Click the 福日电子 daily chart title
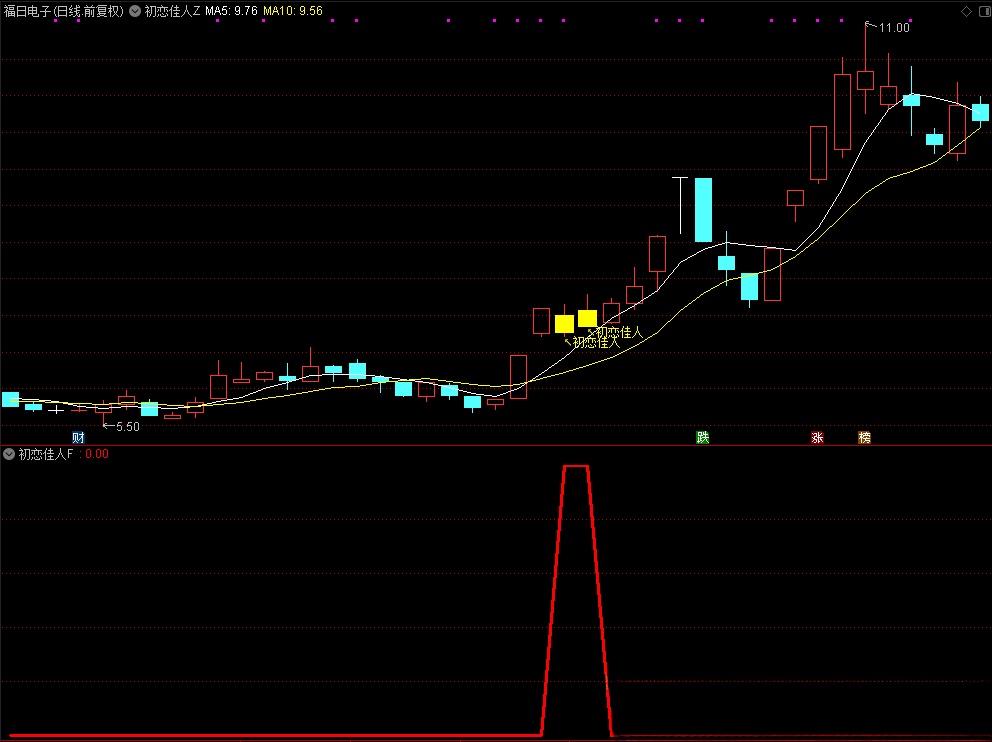The image size is (992, 742). (64, 12)
